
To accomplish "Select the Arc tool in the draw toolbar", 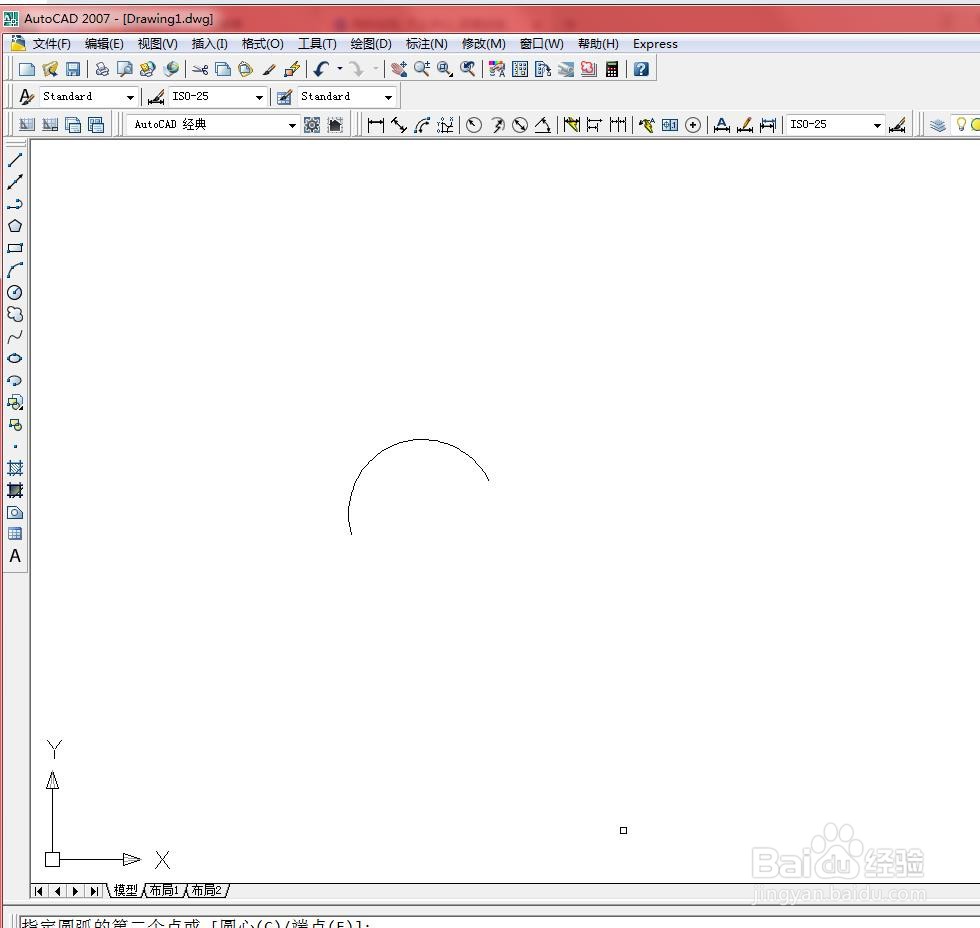I will 15,270.
